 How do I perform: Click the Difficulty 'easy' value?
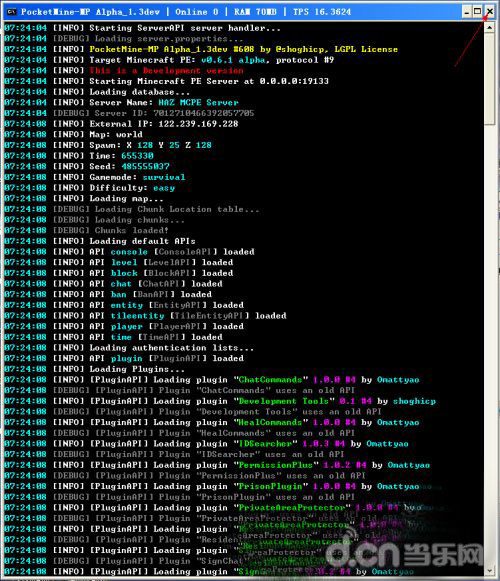(164, 188)
